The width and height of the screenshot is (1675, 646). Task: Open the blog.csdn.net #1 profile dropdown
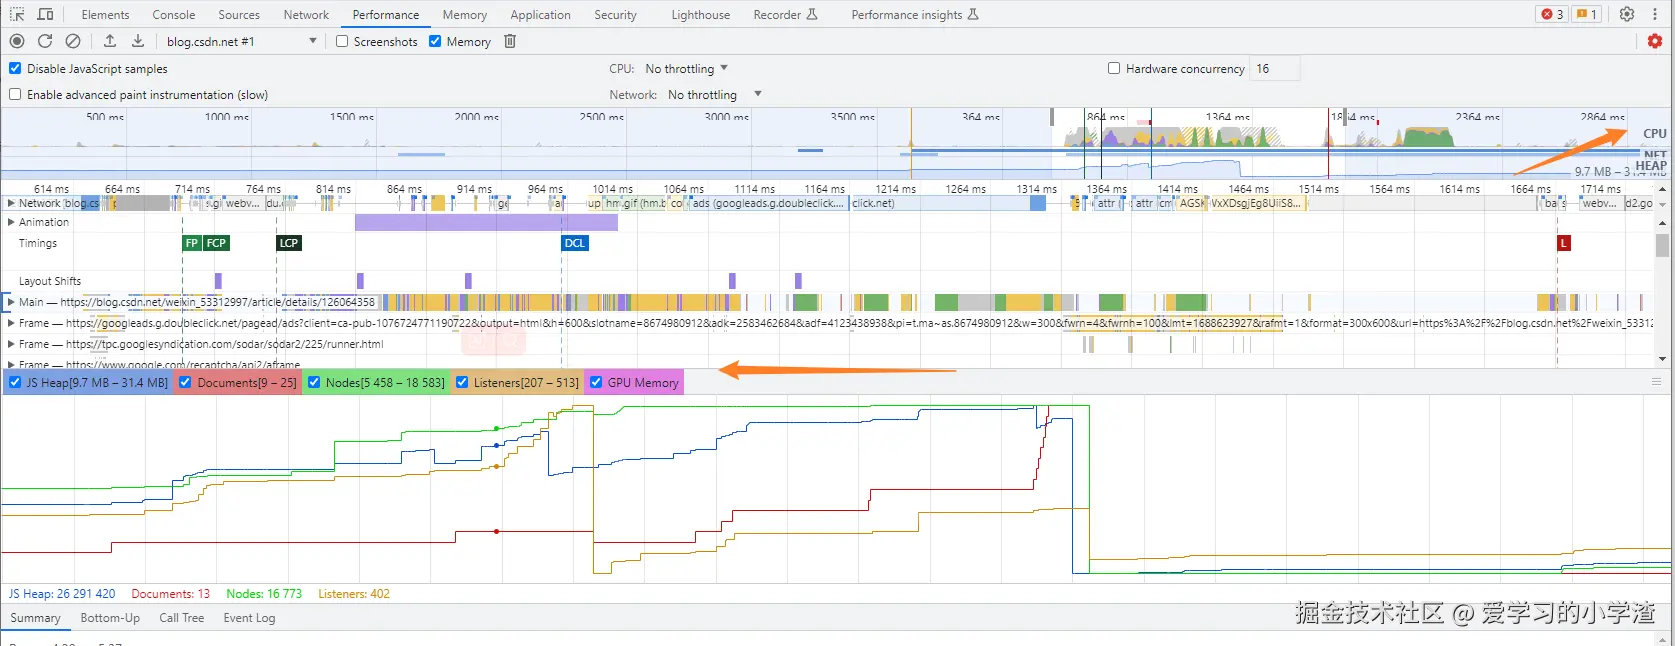tap(241, 41)
